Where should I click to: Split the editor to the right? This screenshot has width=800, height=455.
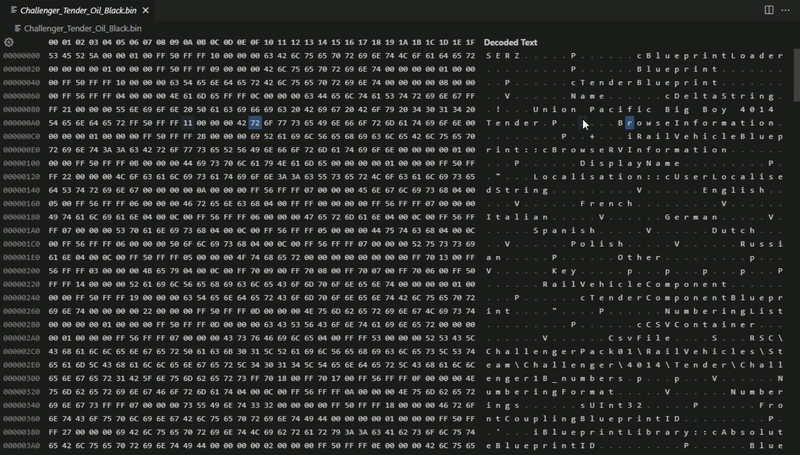(x=769, y=10)
